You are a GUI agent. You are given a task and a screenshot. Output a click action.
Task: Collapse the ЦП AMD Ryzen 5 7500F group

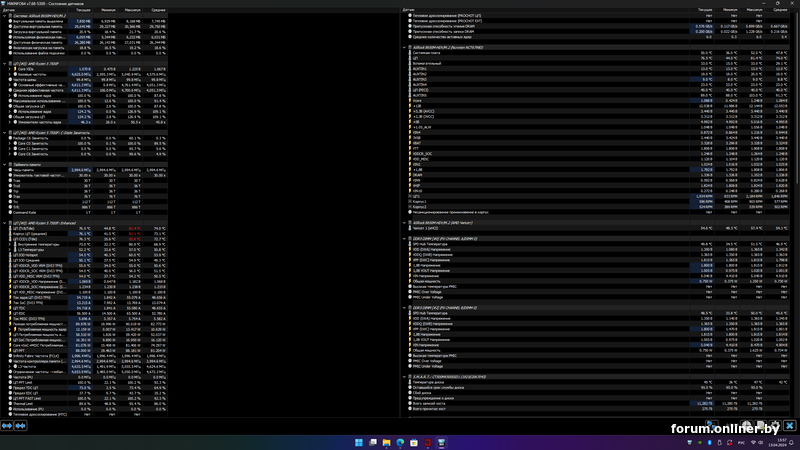(5, 64)
